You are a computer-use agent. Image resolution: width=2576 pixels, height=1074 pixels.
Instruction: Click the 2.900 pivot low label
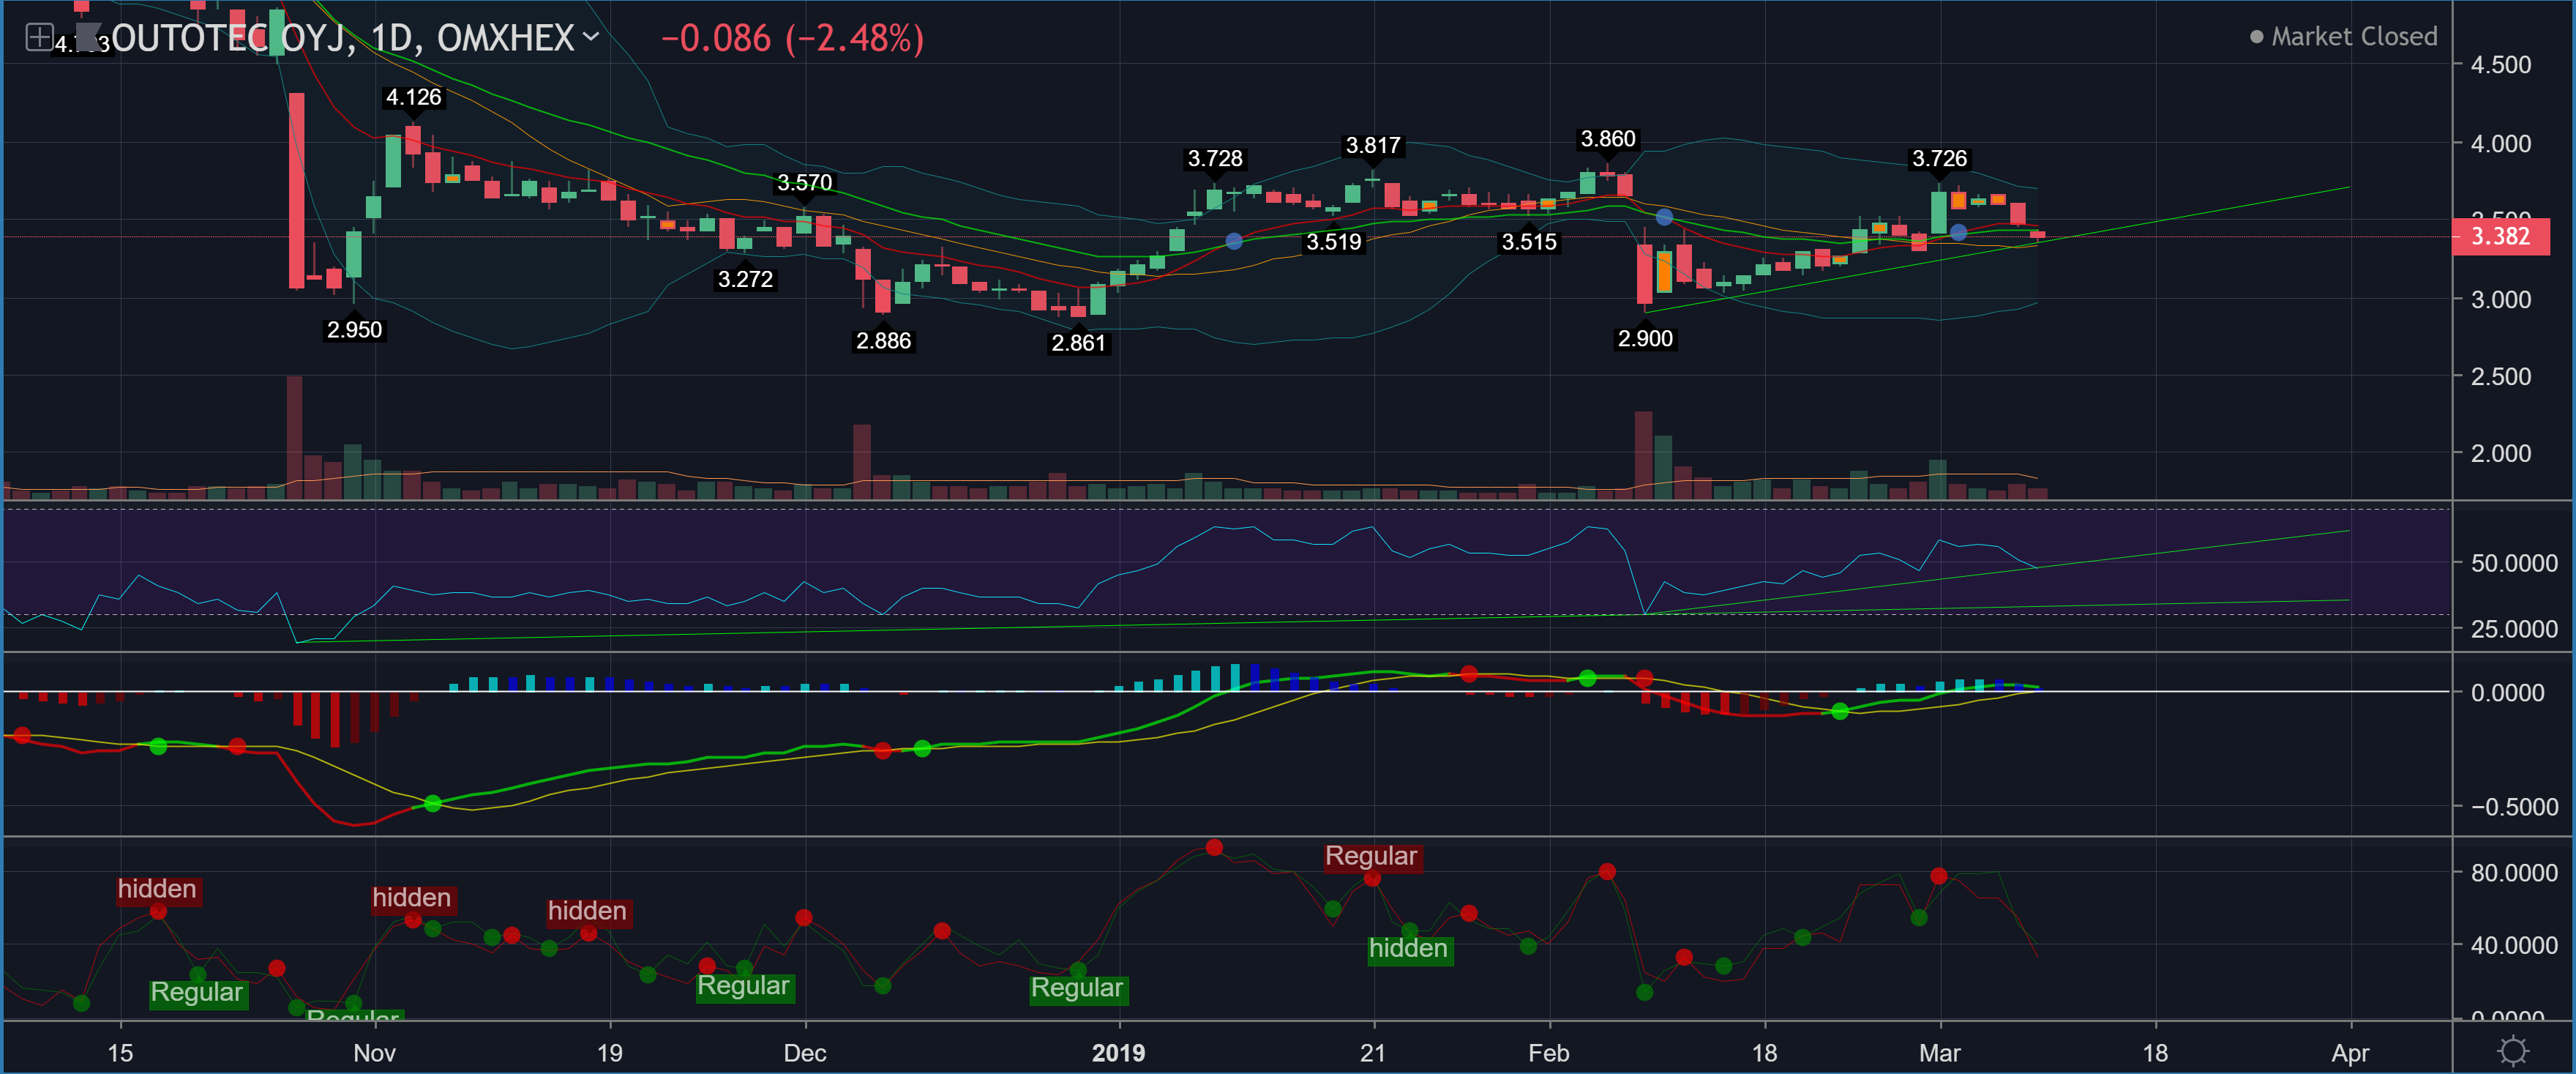click(1644, 338)
